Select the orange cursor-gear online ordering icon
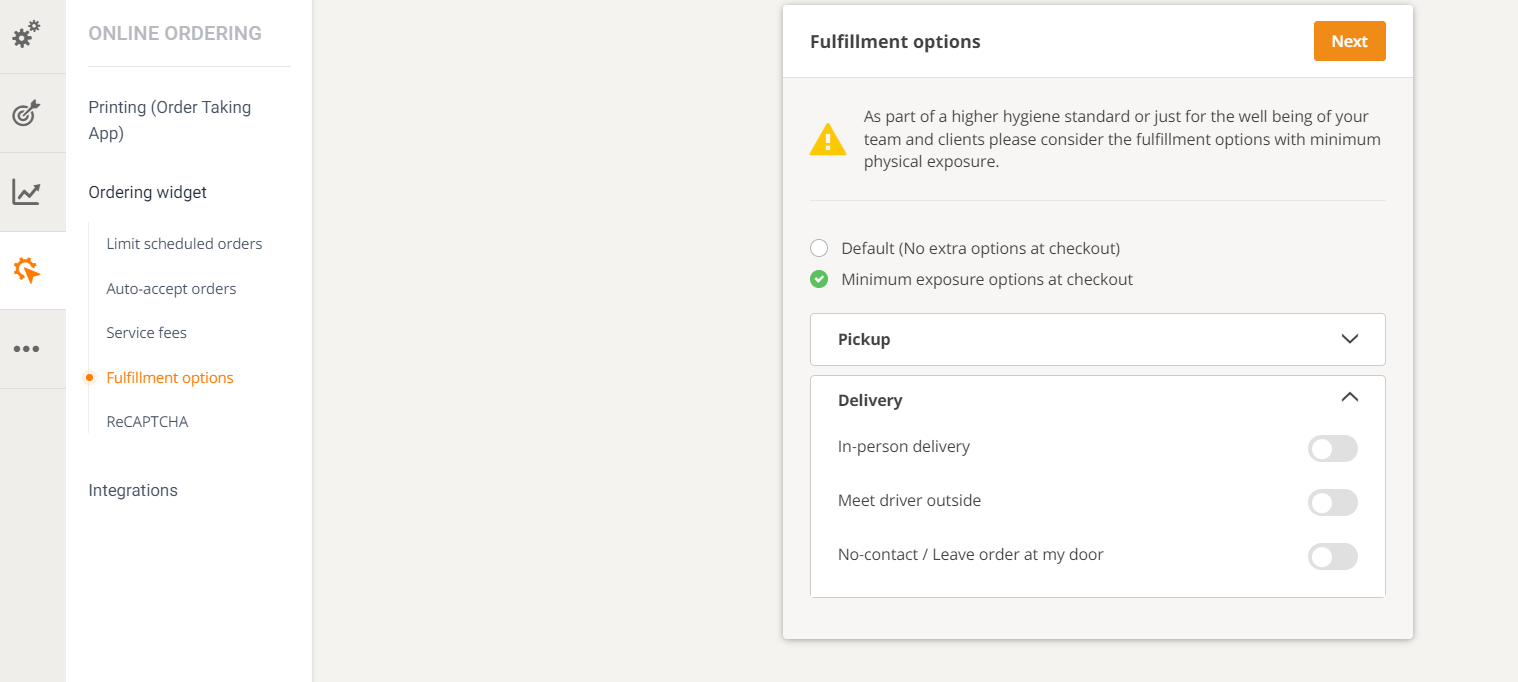Image resolution: width=1518 pixels, height=682 pixels. coord(27,270)
